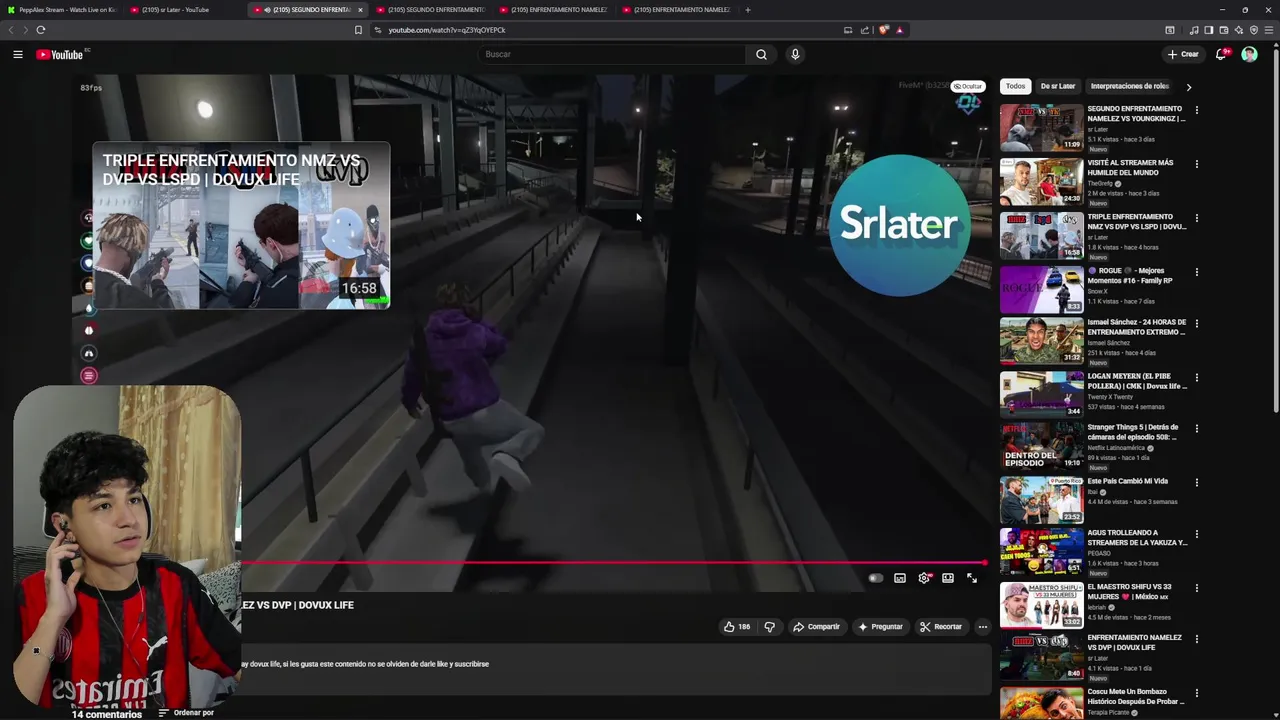Click the Crear button
Screen dimensions: 1280x720
point(1183,54)
